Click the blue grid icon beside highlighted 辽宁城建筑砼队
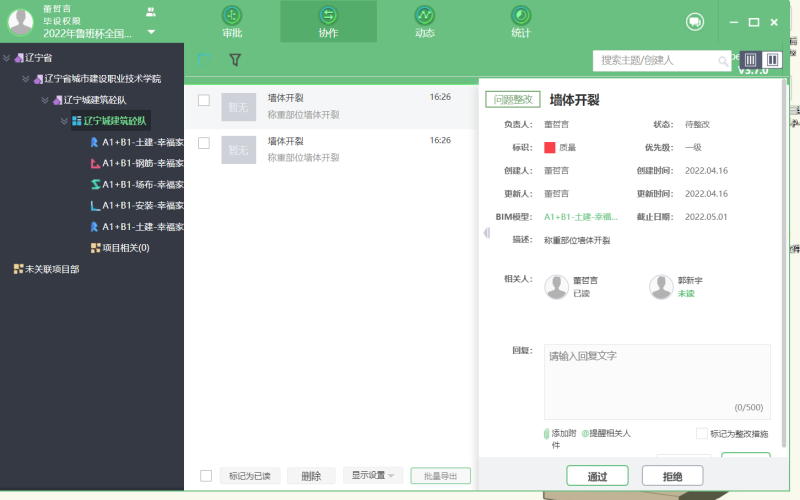800x500 pixels. tap(77, 121)
